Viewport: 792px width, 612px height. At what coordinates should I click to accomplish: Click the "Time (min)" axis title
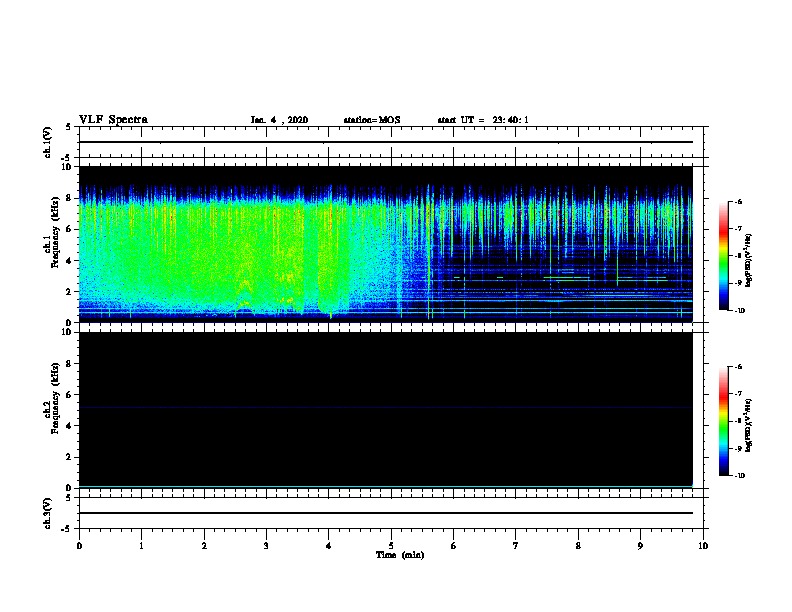click(400, 555)
